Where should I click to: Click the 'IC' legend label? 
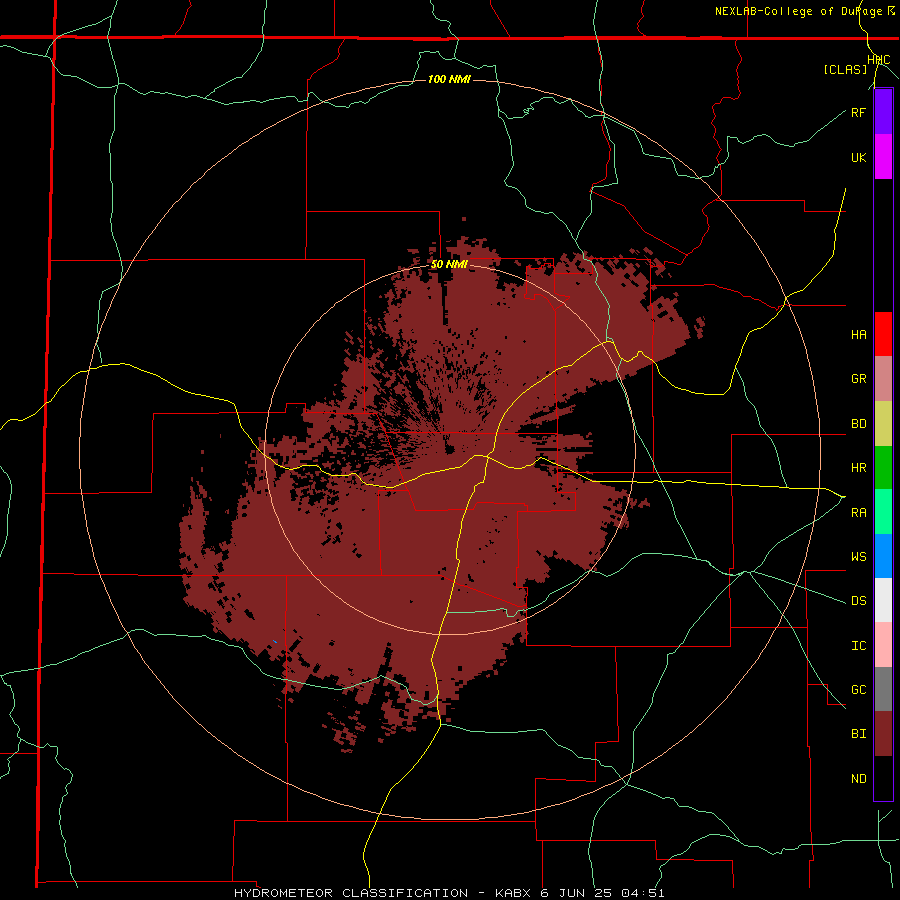[x=858, y=646]
